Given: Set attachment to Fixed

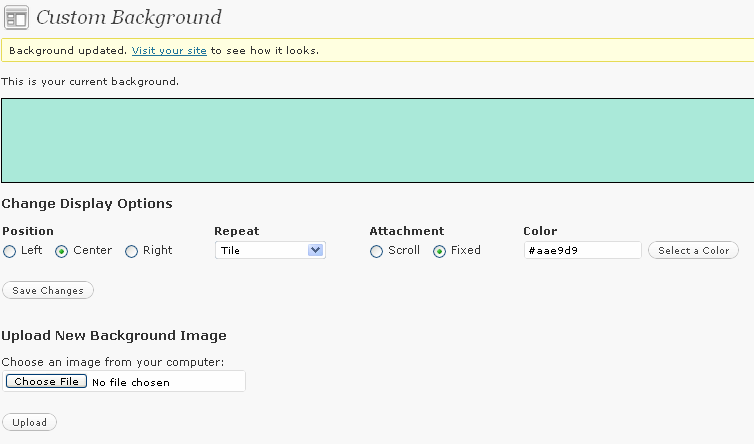Looking at the screenshot, I should tap(440, 251).
